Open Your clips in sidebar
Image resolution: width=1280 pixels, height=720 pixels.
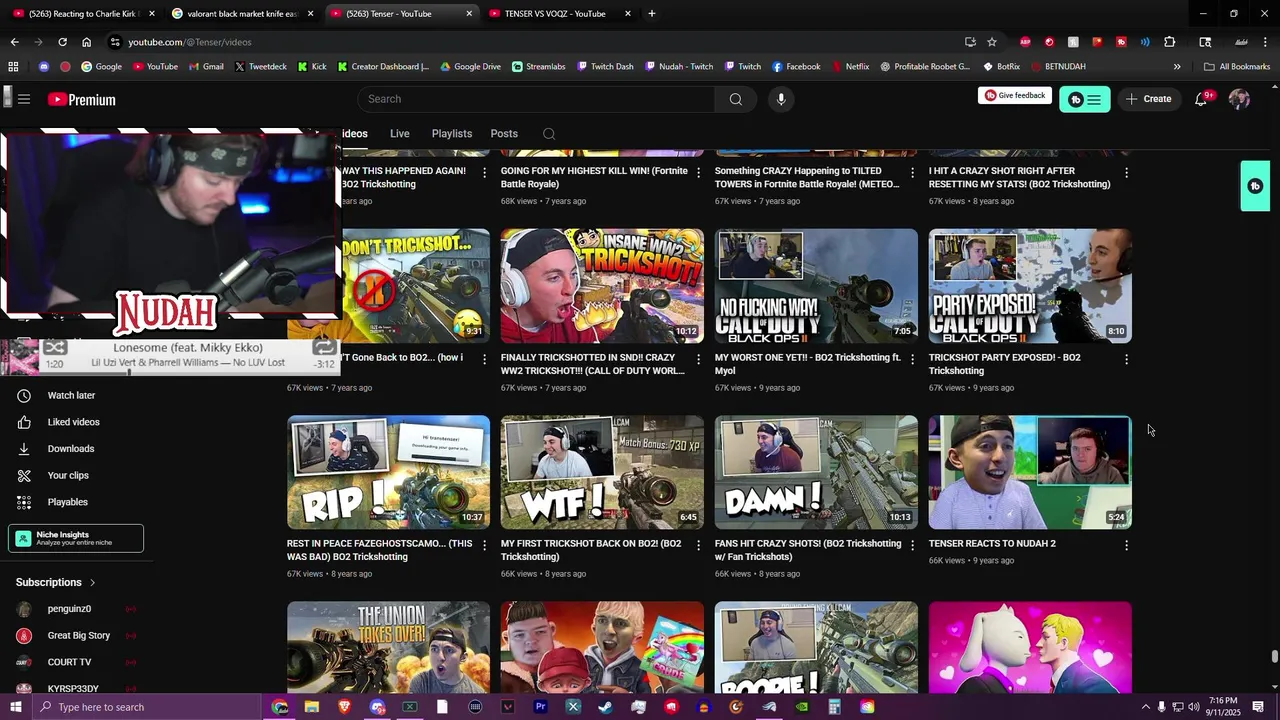tap(68, 476)
